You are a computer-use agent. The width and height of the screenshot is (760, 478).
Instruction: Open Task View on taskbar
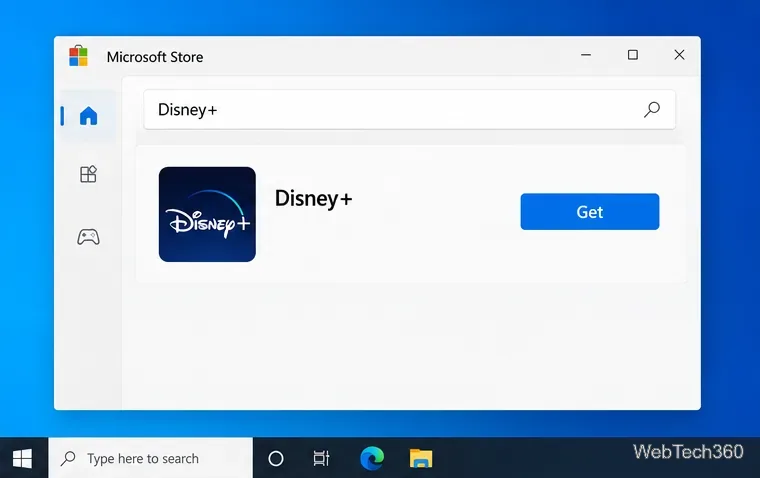(321, 459)
